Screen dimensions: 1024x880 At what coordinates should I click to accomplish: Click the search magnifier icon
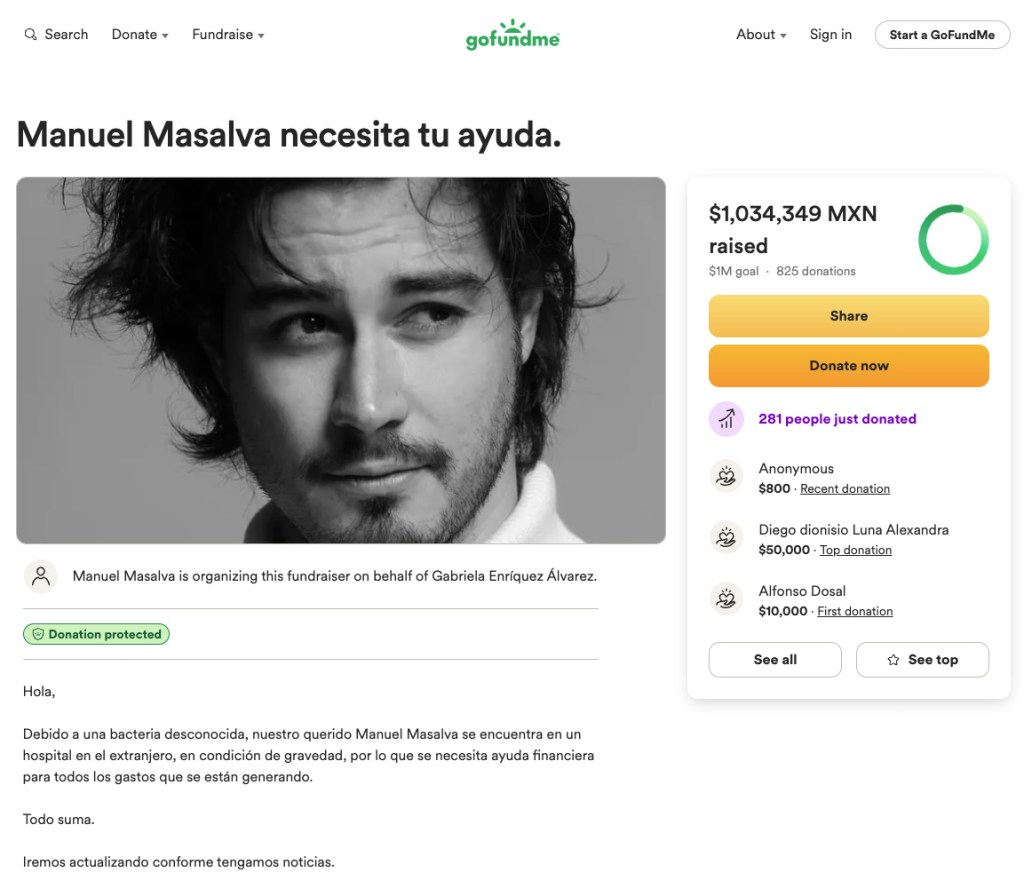31,35
